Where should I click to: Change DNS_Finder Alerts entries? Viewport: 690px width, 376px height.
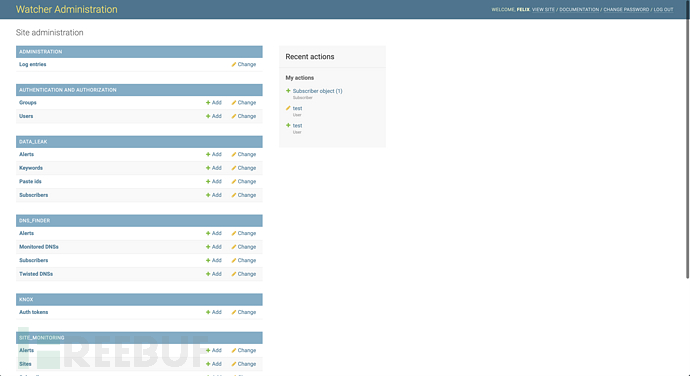(244, 233)
